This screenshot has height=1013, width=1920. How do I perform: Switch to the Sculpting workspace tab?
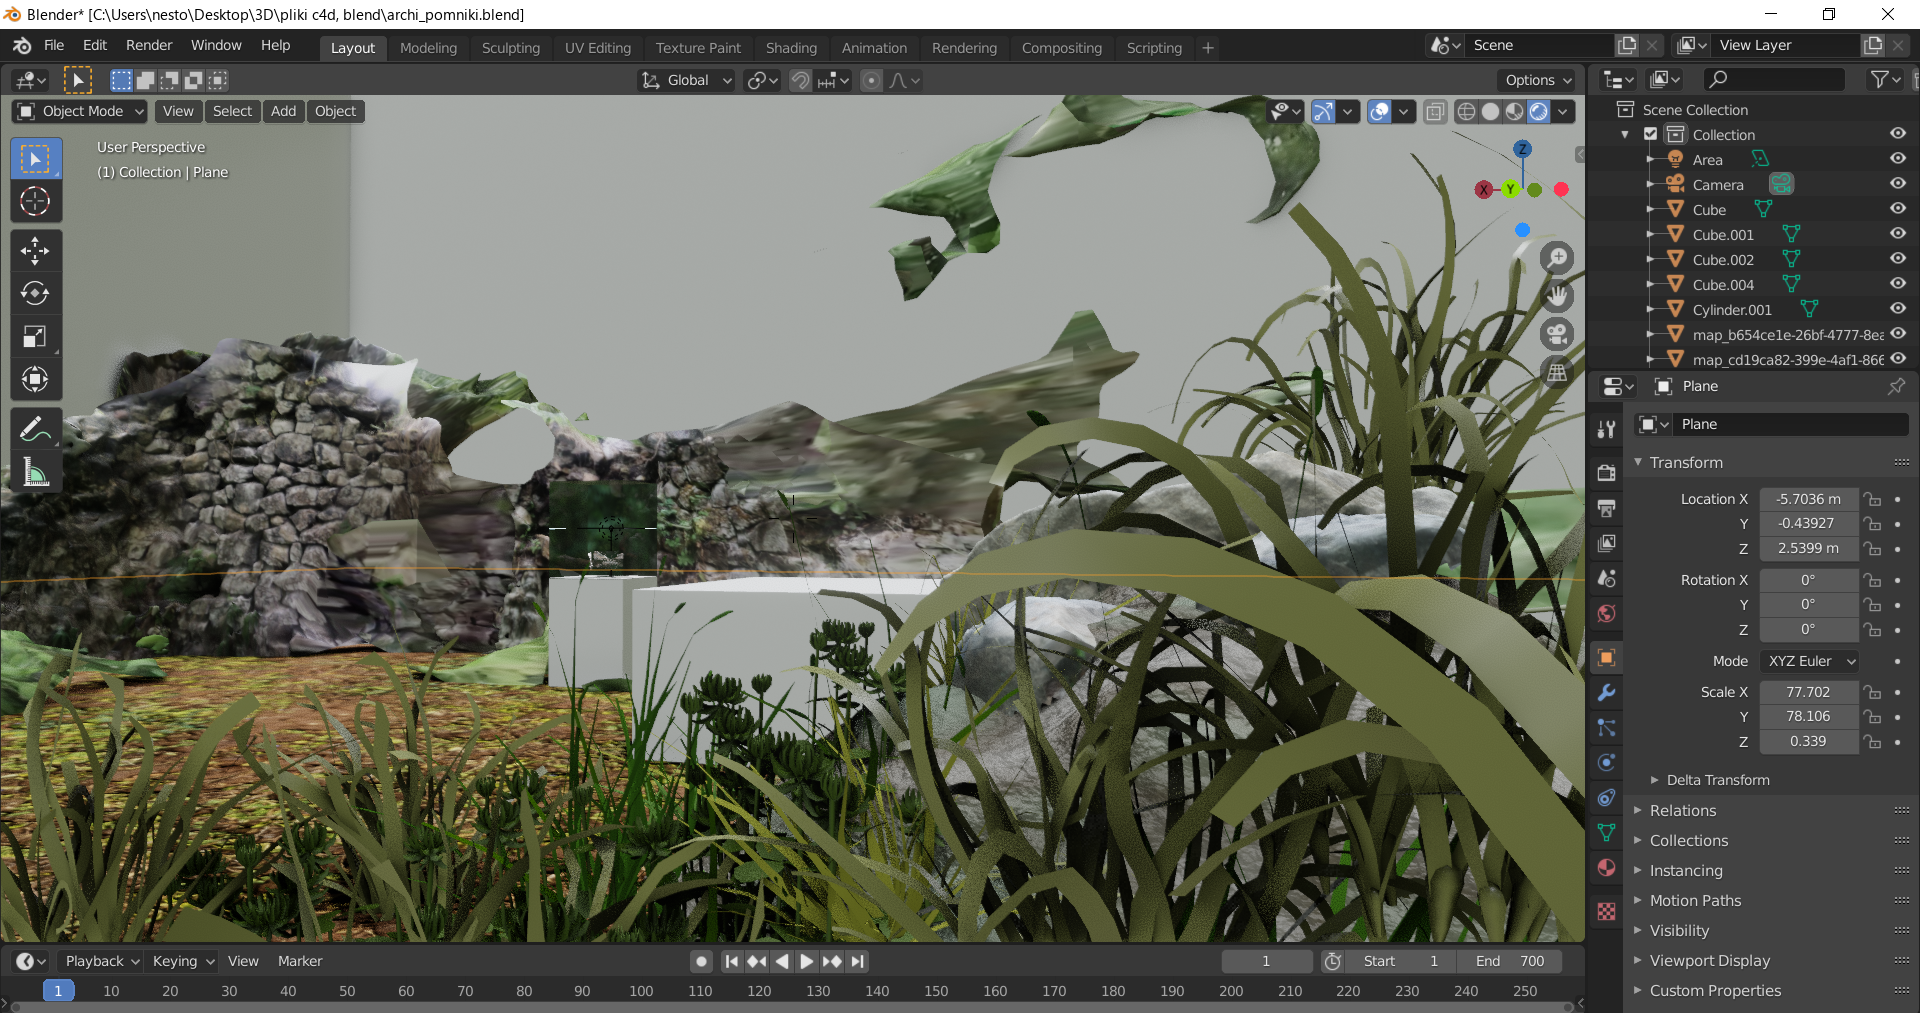tap(510, 48)
